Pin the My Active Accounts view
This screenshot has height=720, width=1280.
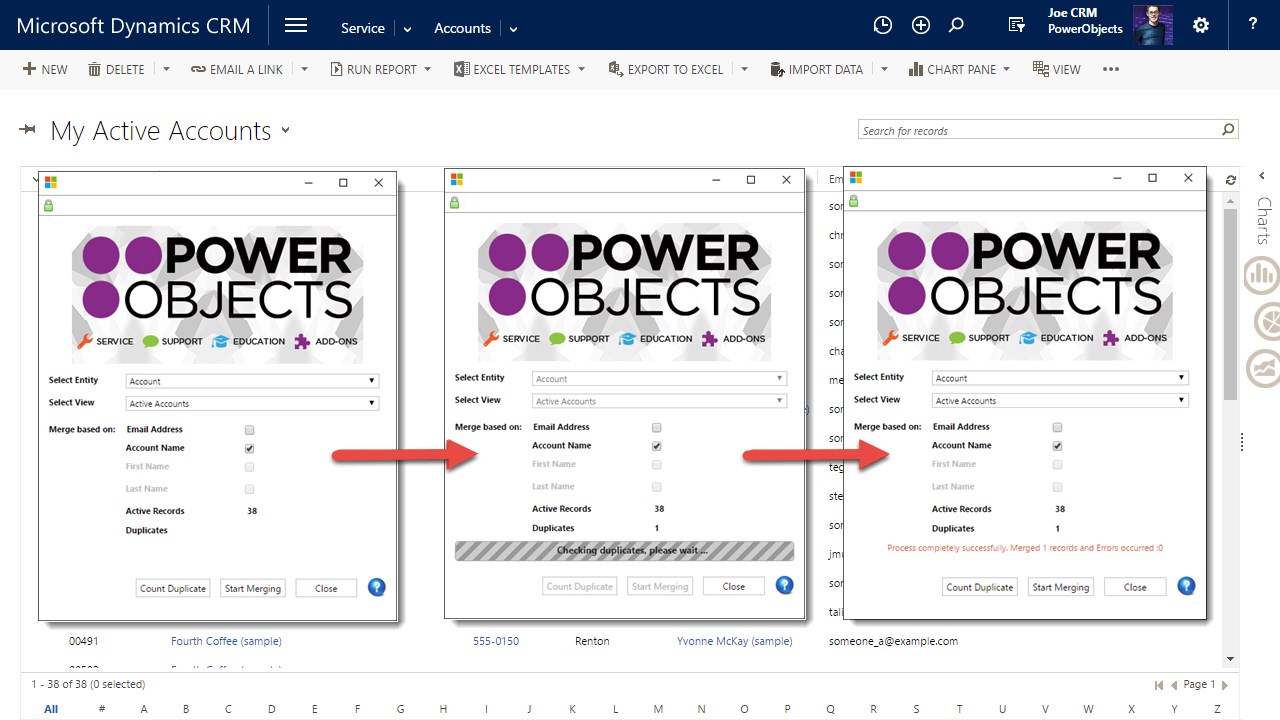click(x=28, y=130)
